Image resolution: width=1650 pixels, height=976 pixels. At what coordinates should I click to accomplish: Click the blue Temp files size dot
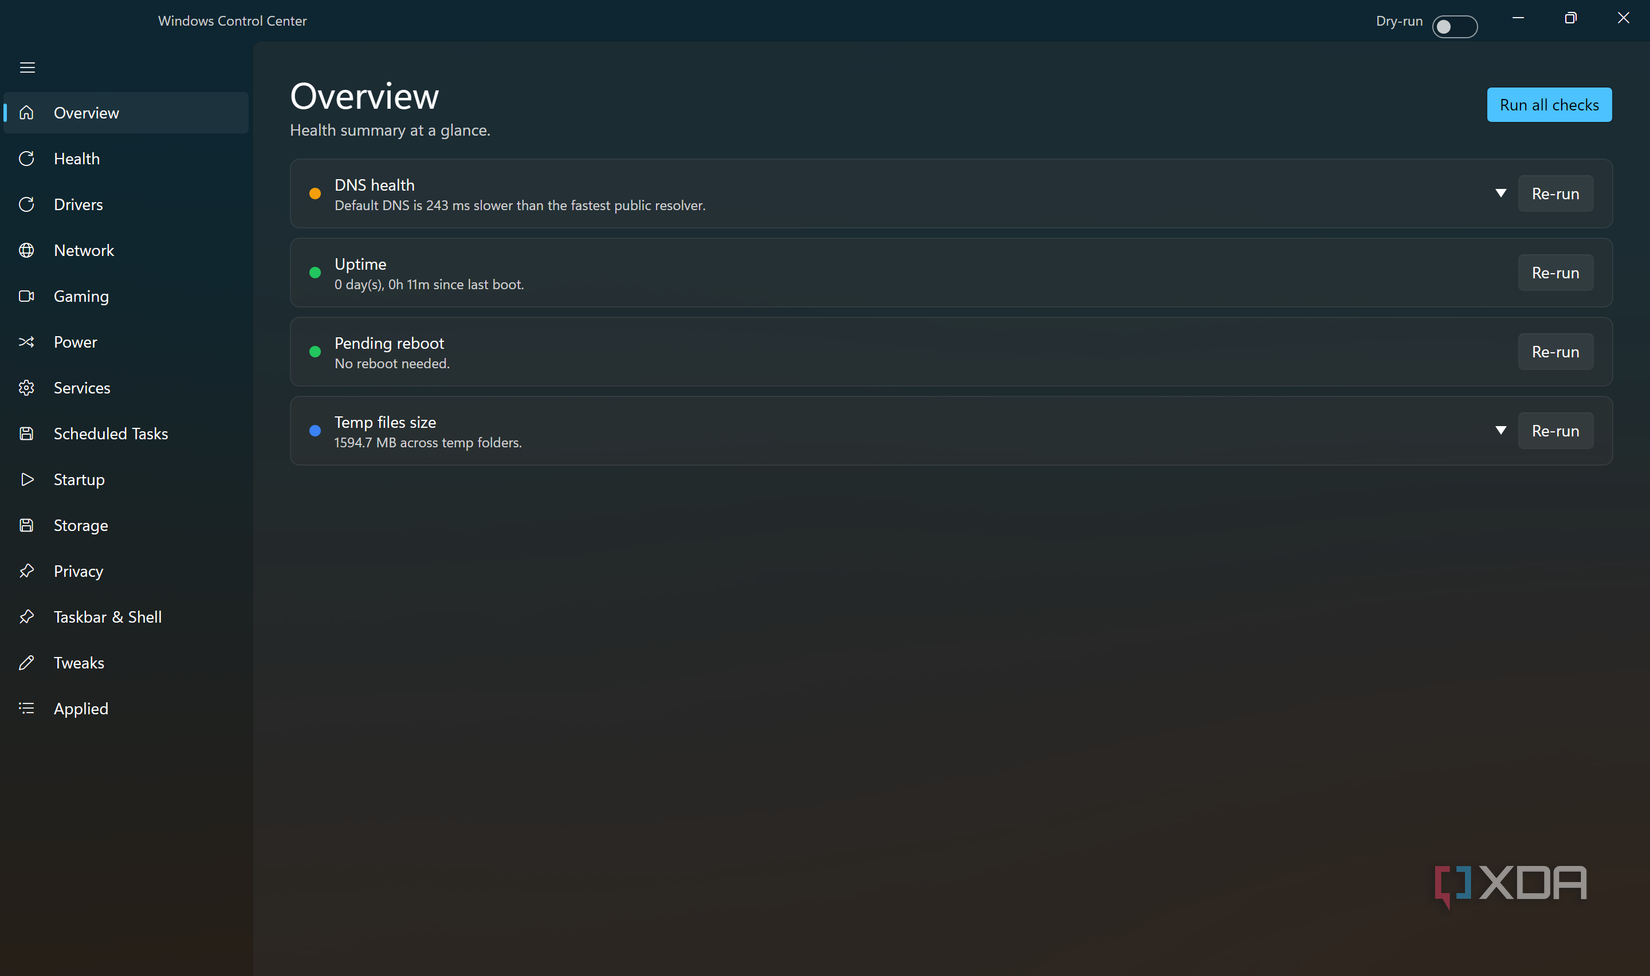click(315, 431)
